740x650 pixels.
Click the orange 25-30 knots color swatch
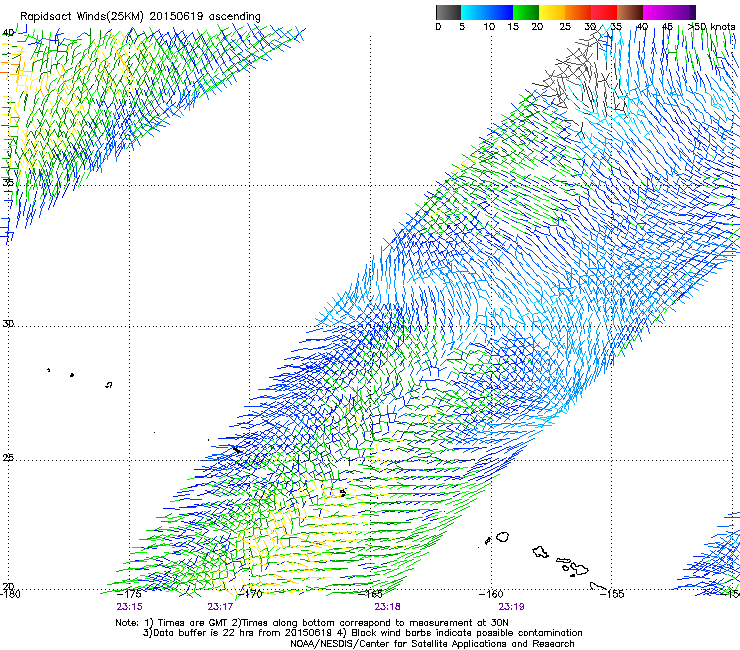pyautogui.click(x=578, y=12)
